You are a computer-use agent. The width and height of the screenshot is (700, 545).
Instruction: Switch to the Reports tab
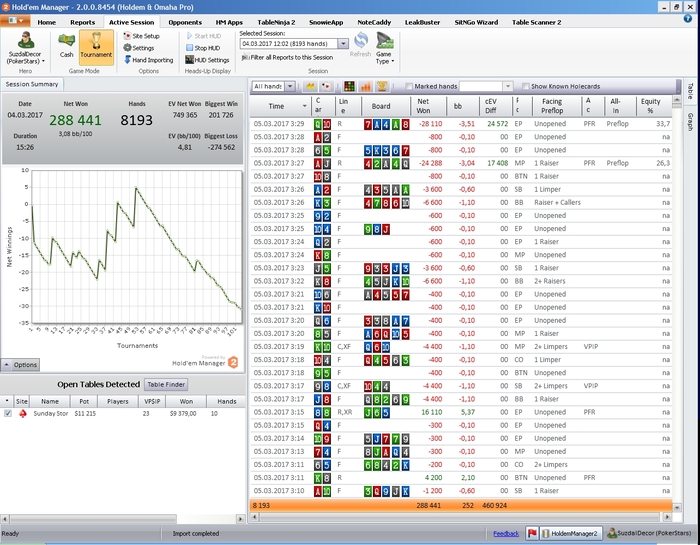(x=83, y=22)
